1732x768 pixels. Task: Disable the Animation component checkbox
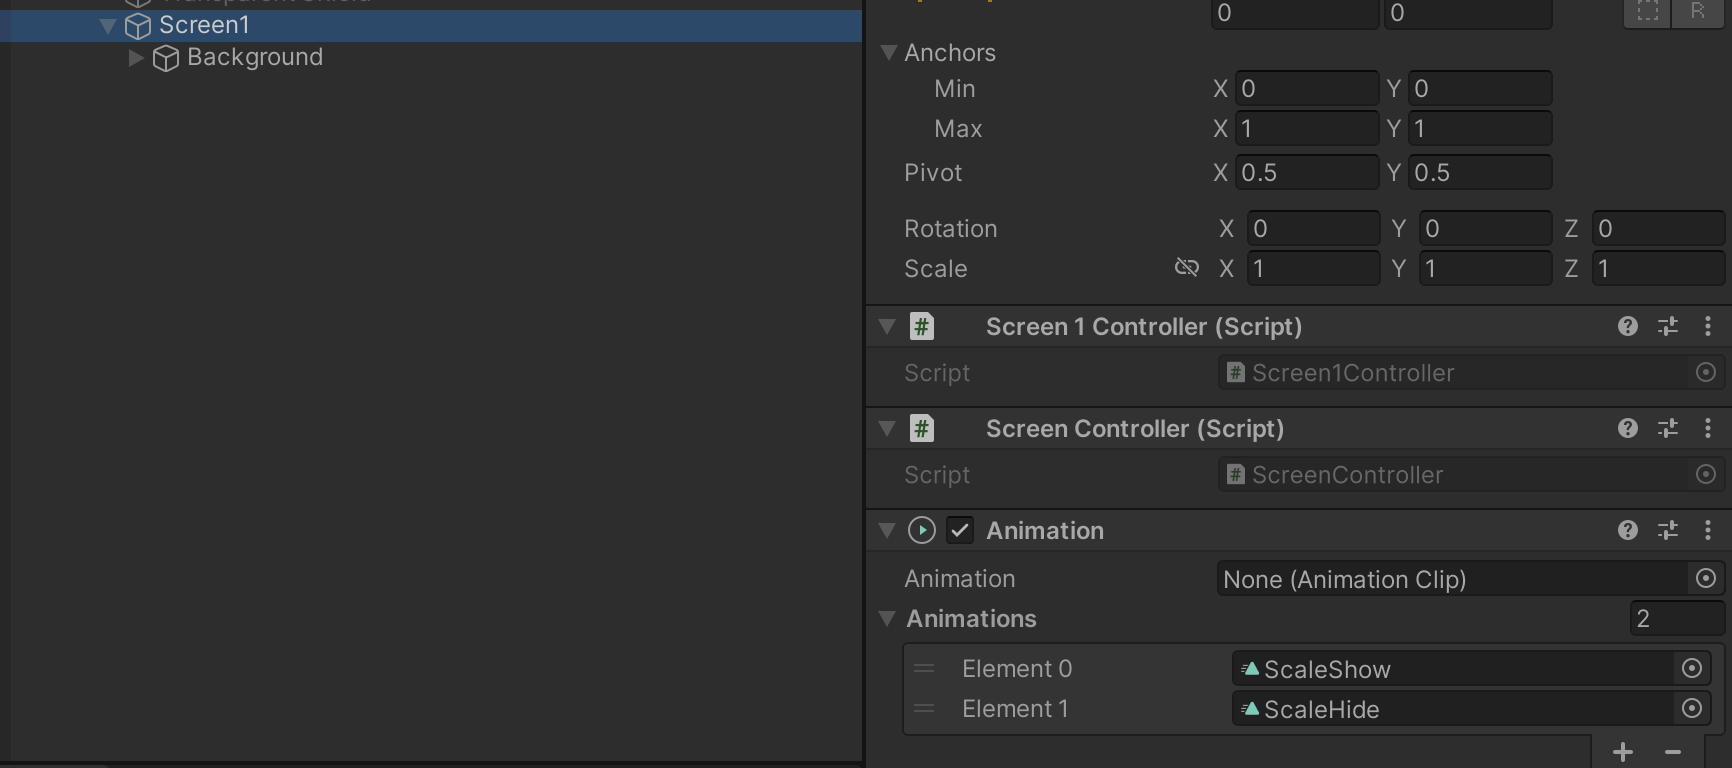[960, 530]
